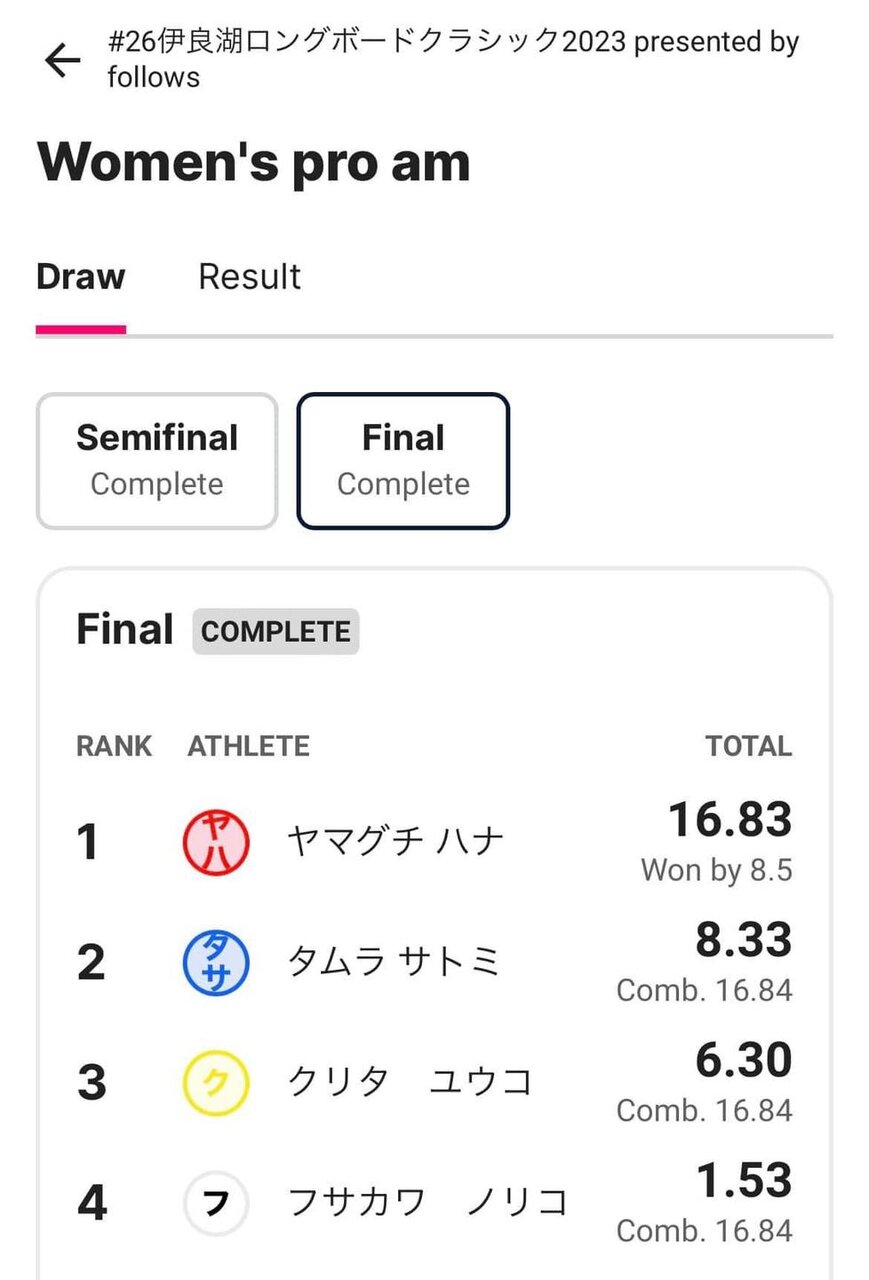The height and width of the screenshot is (1280, 869).
Task: Tap the 6.30 total score
Action: click(743, 1061)
